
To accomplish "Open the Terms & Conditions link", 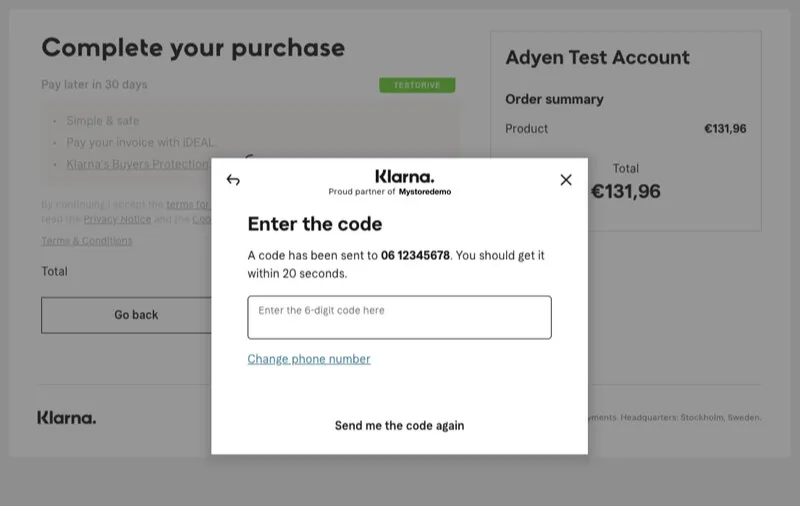I will point(87,241).
